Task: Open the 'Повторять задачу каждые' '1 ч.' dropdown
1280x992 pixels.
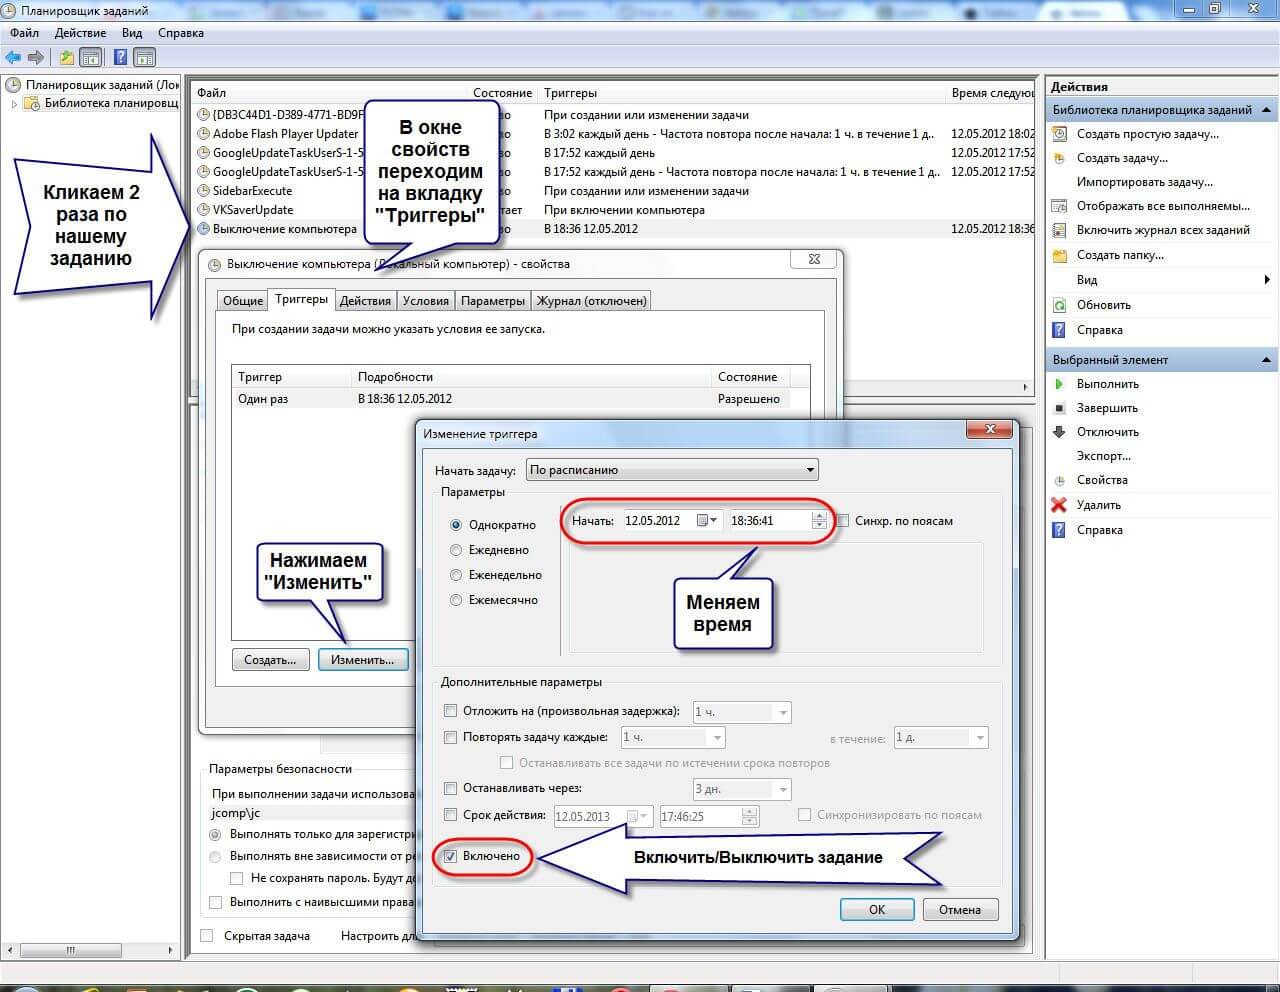Action: 672,738
